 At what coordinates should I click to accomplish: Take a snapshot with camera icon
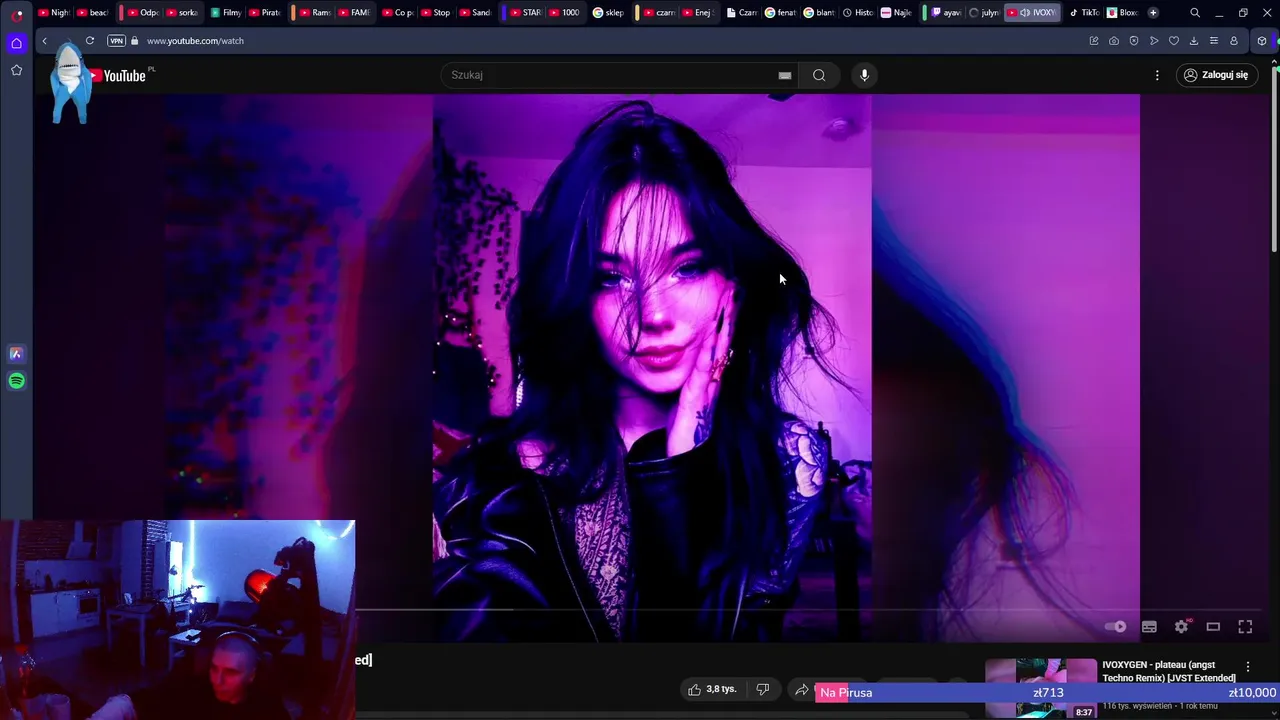pyautogui.click(x=1114, y=41)
